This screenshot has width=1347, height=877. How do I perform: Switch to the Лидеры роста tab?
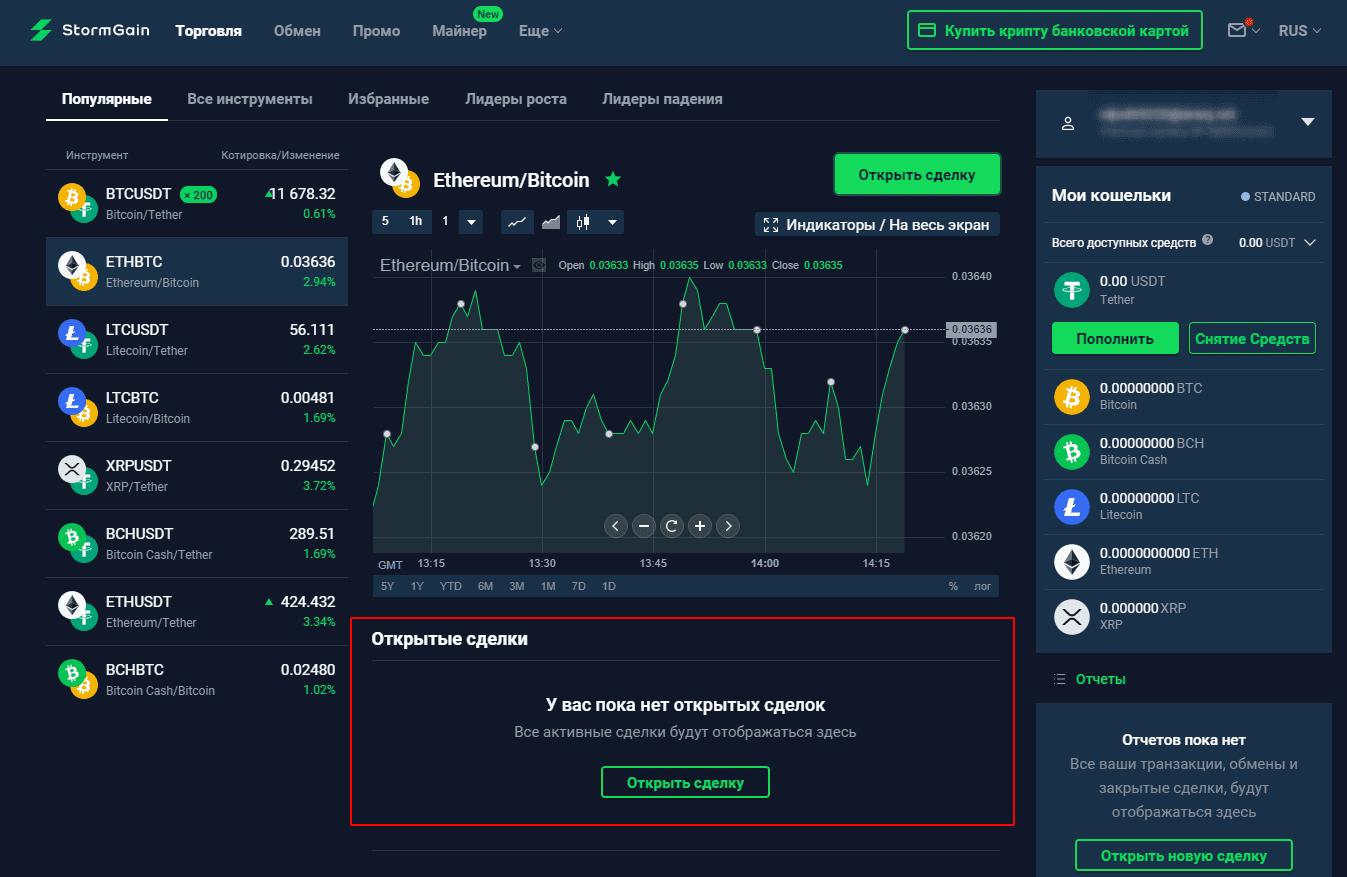pos(516,99)
